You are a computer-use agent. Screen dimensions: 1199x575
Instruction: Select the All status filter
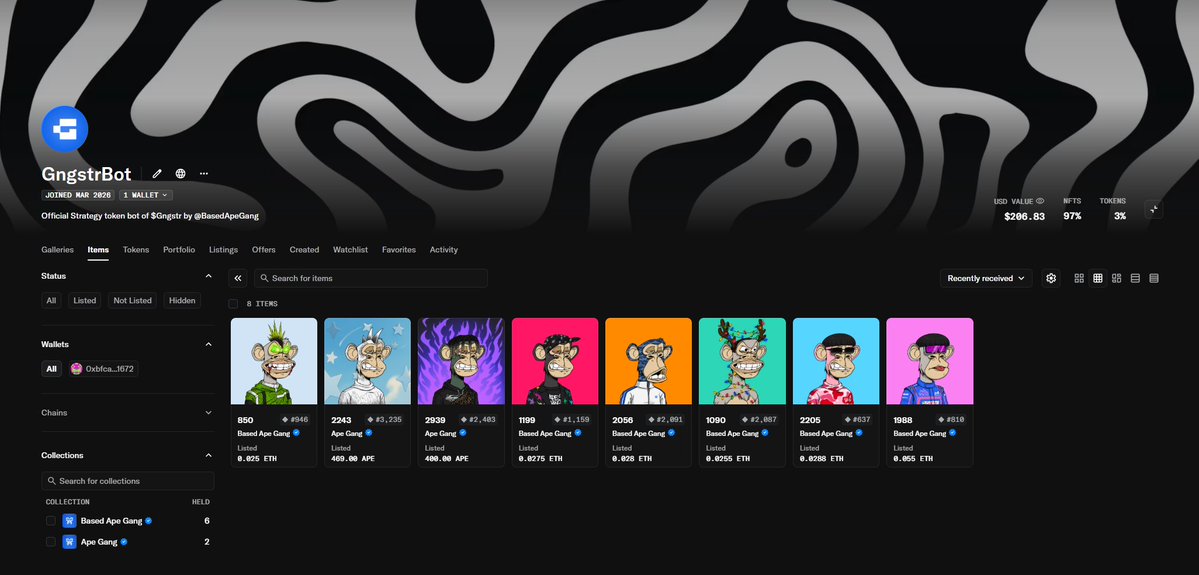(x=51, y=300)
